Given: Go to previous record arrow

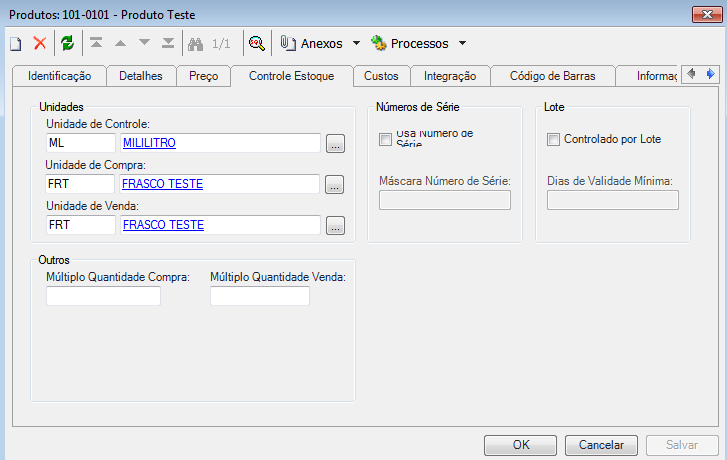Looking at the screenshot, I should click(x=121, y=43).
